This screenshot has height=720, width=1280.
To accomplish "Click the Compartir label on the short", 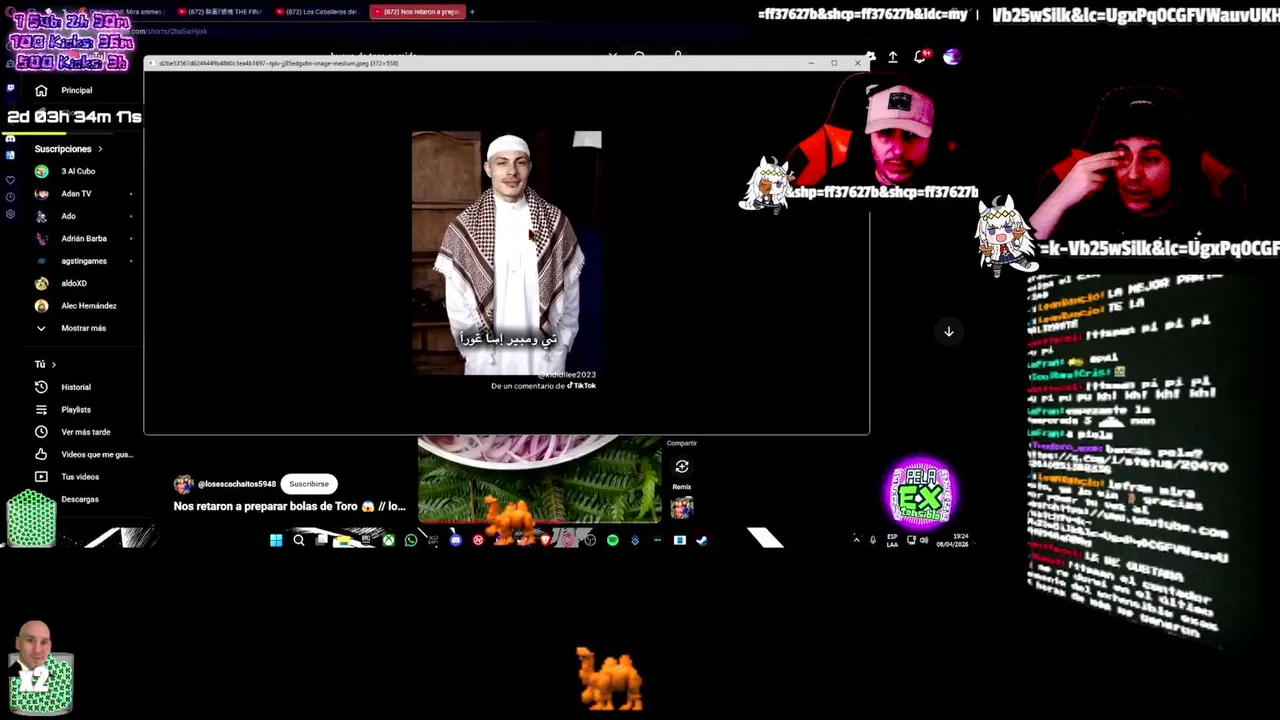I will pyautogui.click(x=682, y=443).
